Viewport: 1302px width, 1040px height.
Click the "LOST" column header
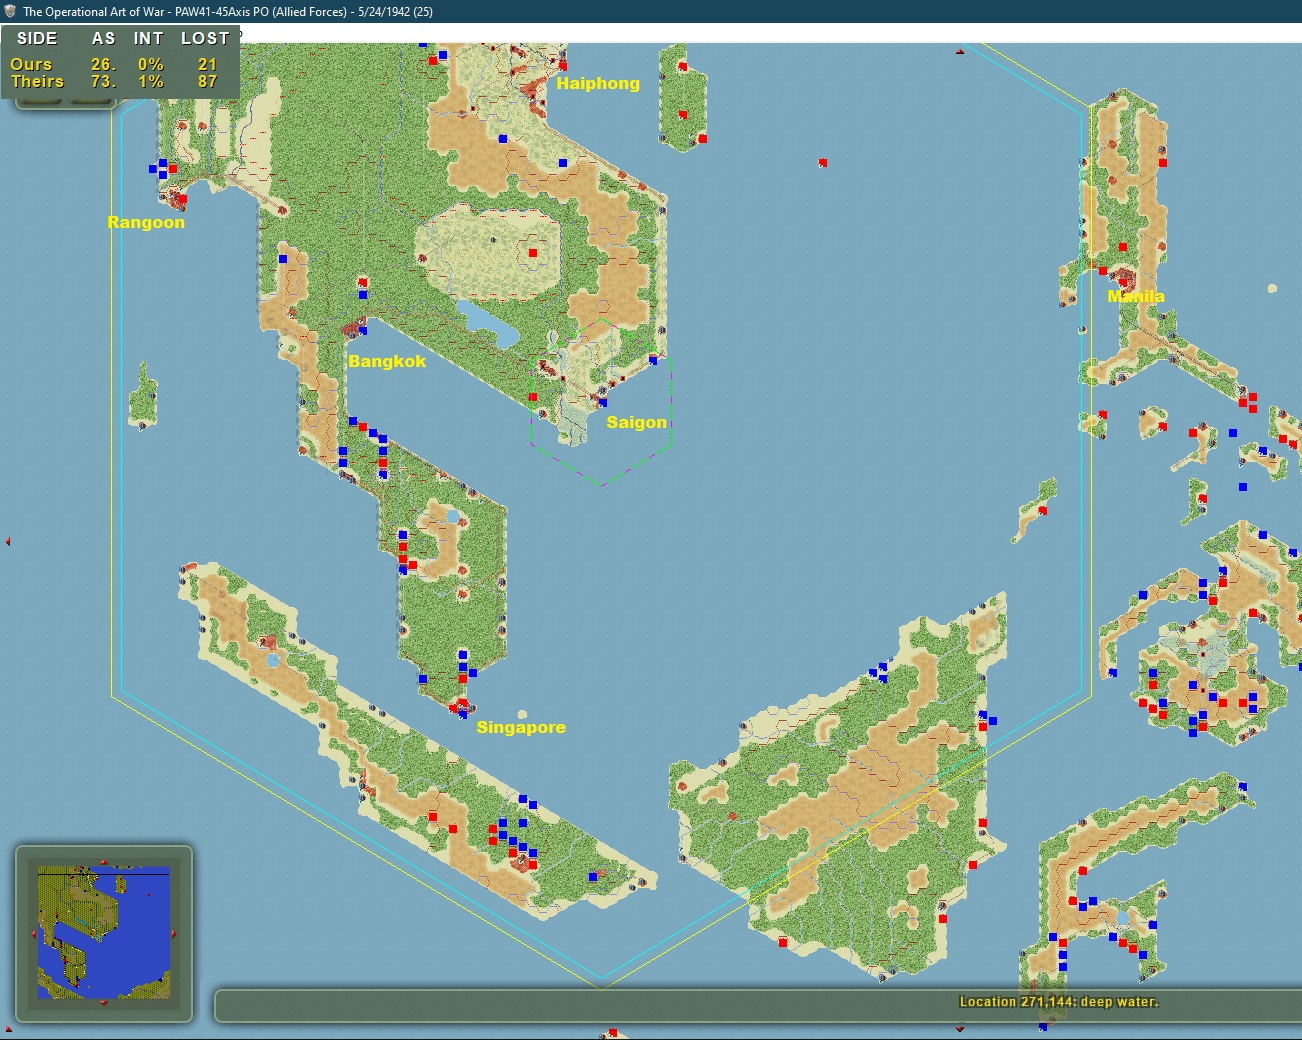(206, 38)
